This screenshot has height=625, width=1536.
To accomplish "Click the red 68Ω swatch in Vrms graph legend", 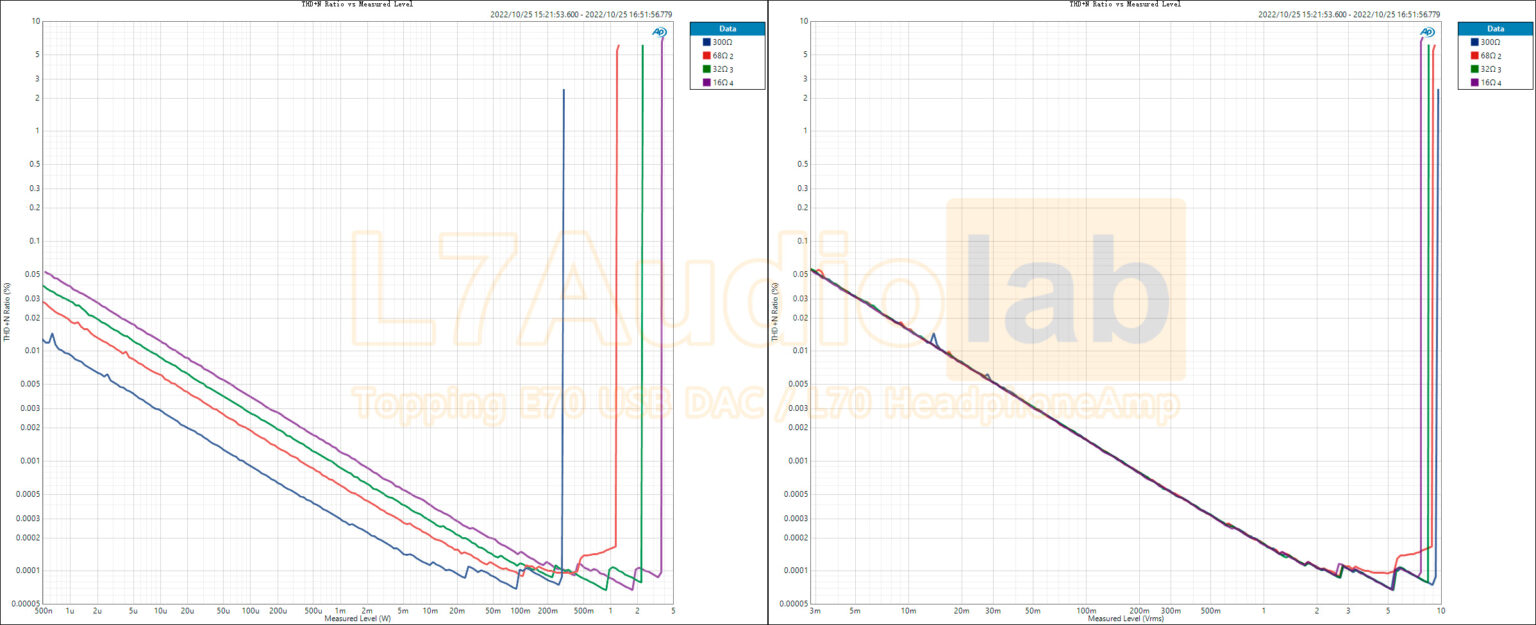I will (x=1475, y=56).
